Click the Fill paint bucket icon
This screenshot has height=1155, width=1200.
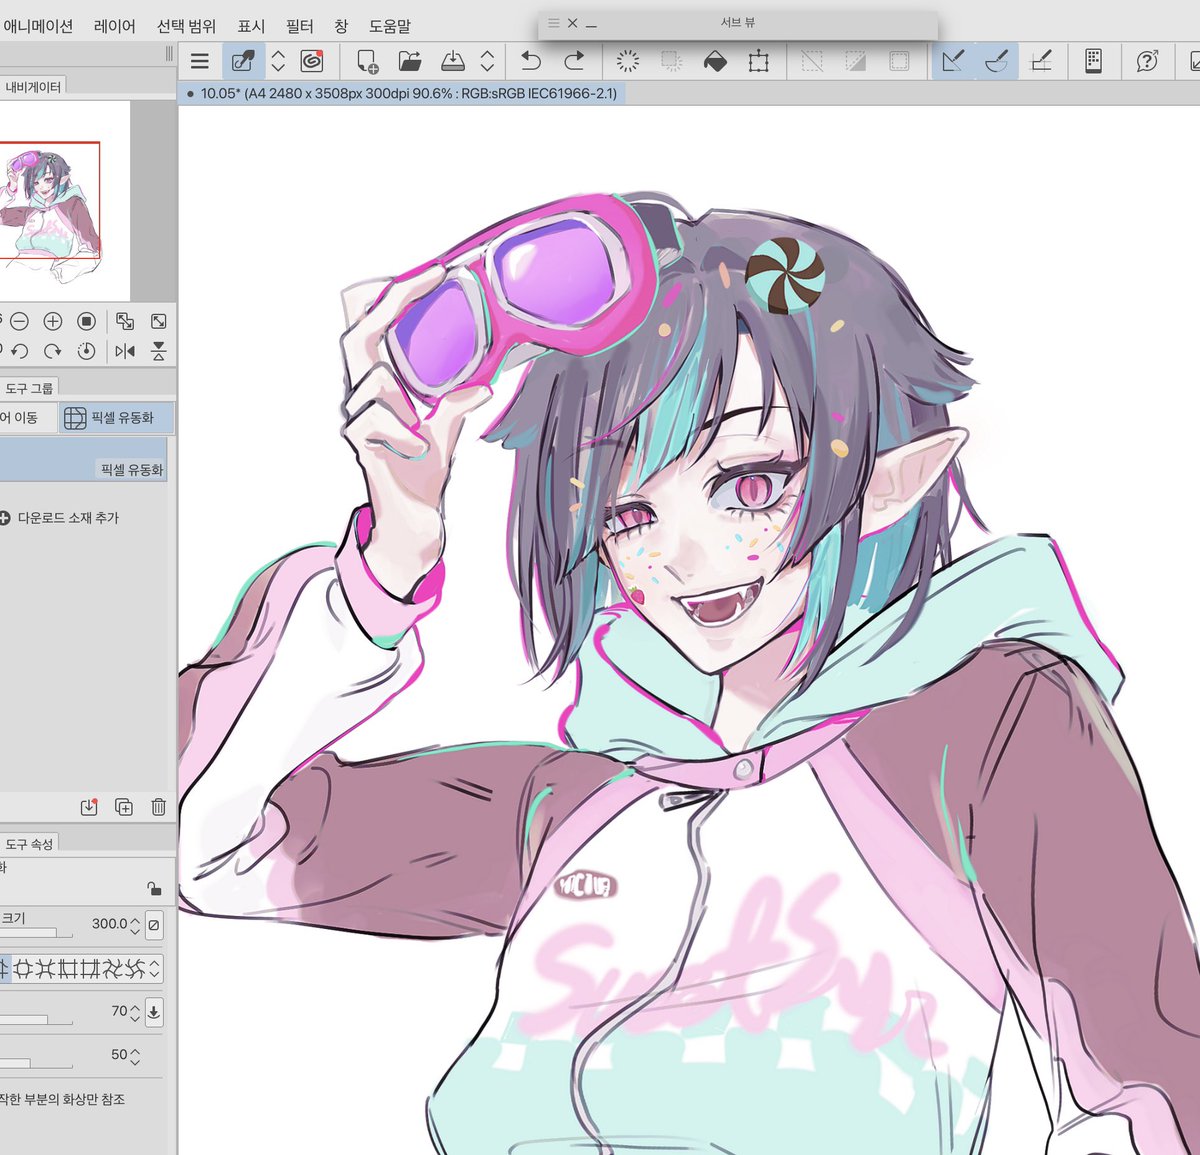[x=715, y=62]
